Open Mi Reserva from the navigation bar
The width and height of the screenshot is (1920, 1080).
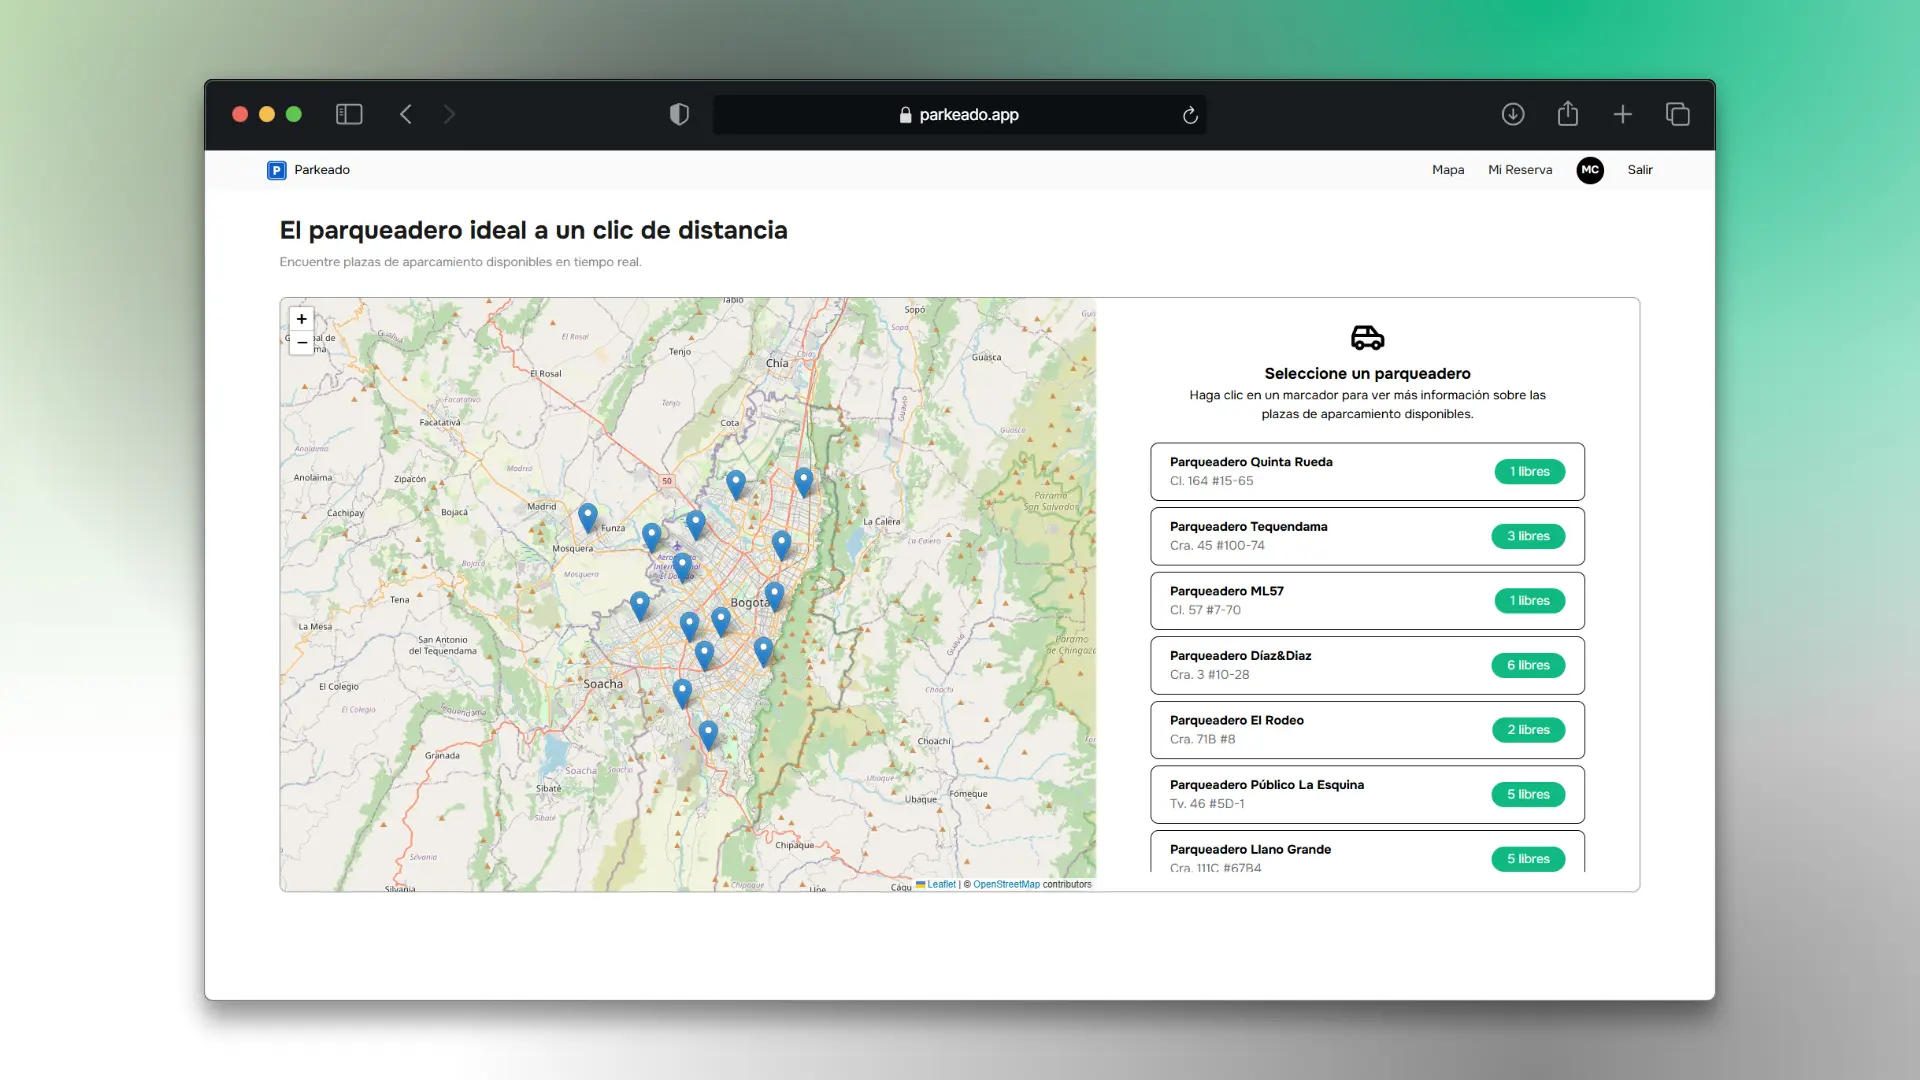(x=1520, y=170)
